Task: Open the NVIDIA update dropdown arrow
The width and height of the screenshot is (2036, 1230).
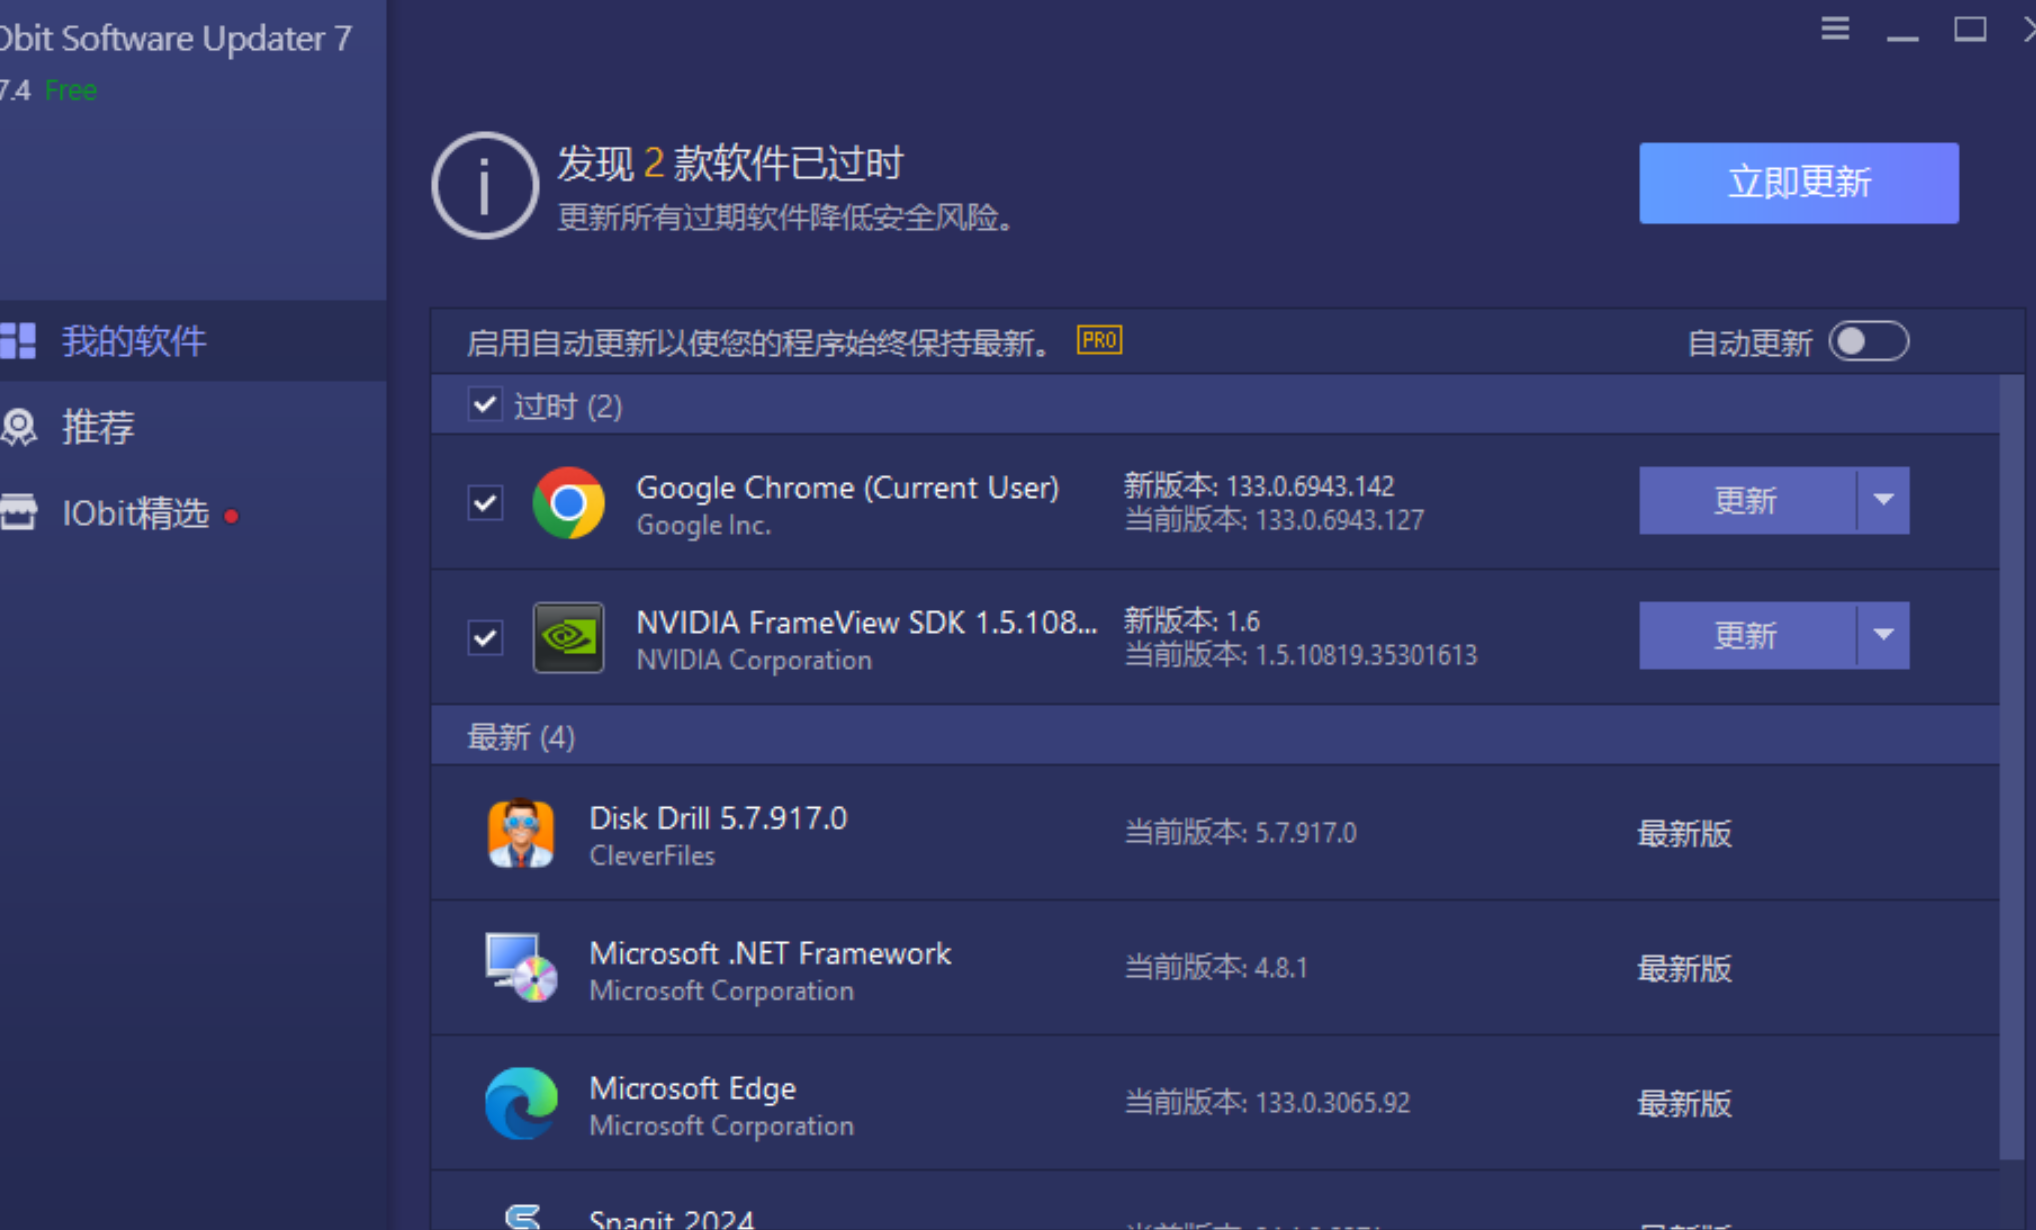Action: 1884,635
